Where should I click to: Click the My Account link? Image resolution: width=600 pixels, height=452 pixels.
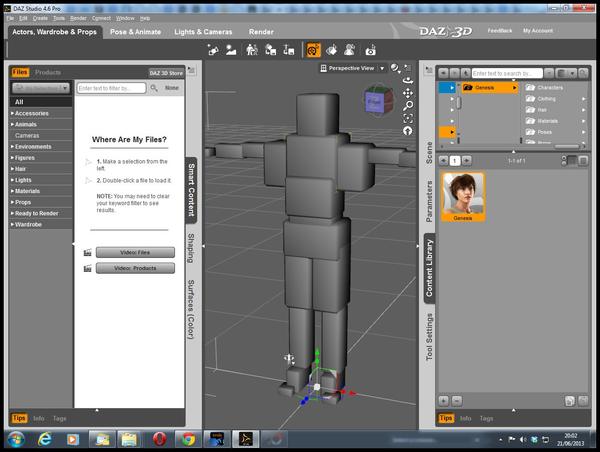[538, 31]
